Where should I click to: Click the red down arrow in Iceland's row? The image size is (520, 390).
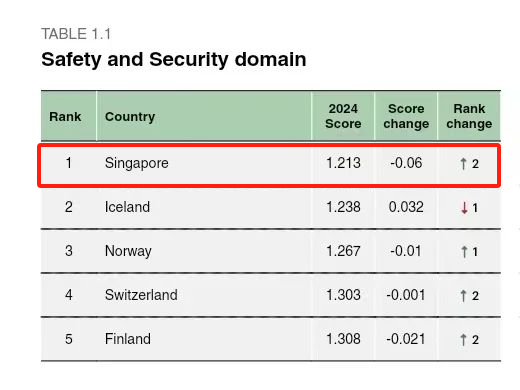464,208
